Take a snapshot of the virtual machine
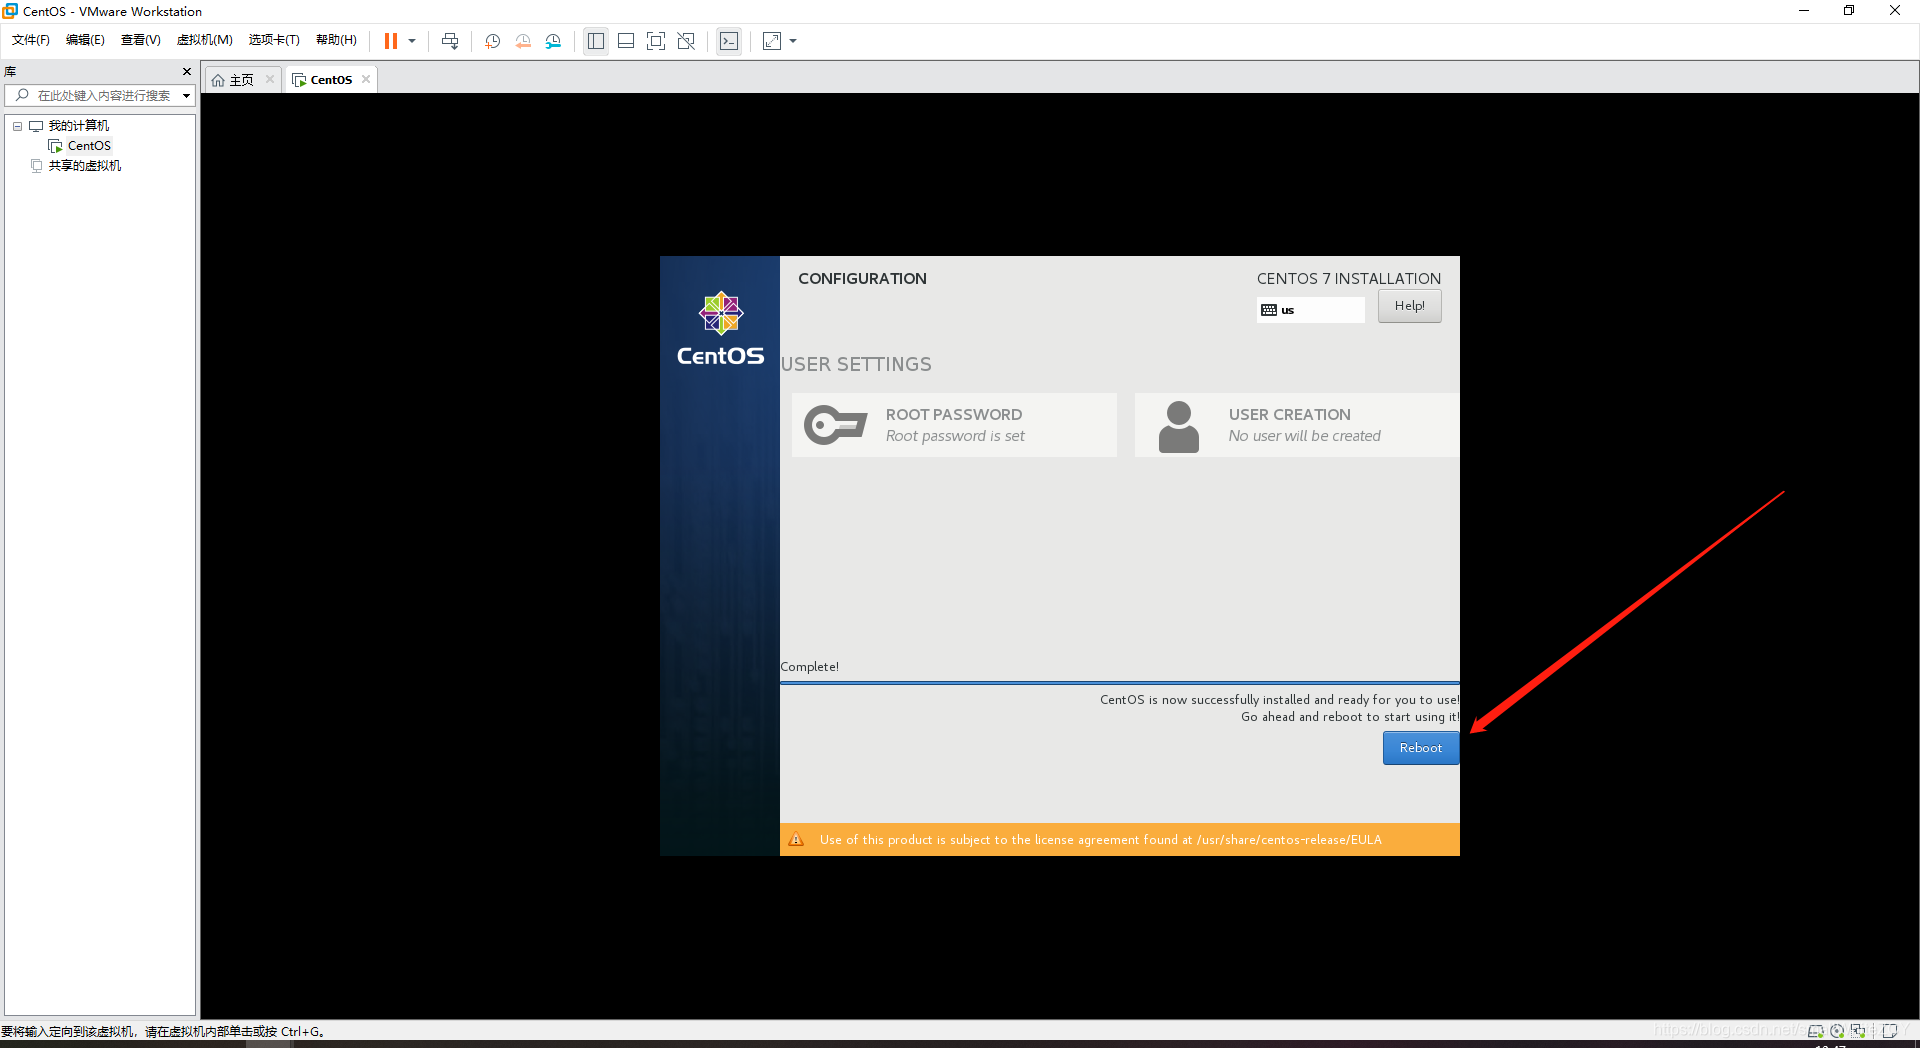Screen dimensions: 1920x1048 493,41
